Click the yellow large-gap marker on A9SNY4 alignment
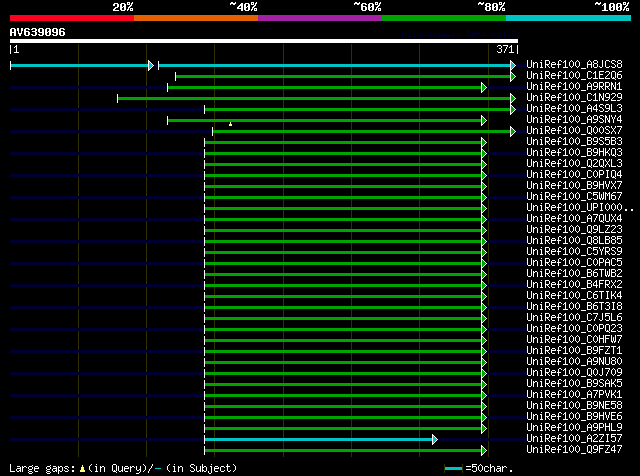Viewport: 640px width, 476px height. [231, 124]
